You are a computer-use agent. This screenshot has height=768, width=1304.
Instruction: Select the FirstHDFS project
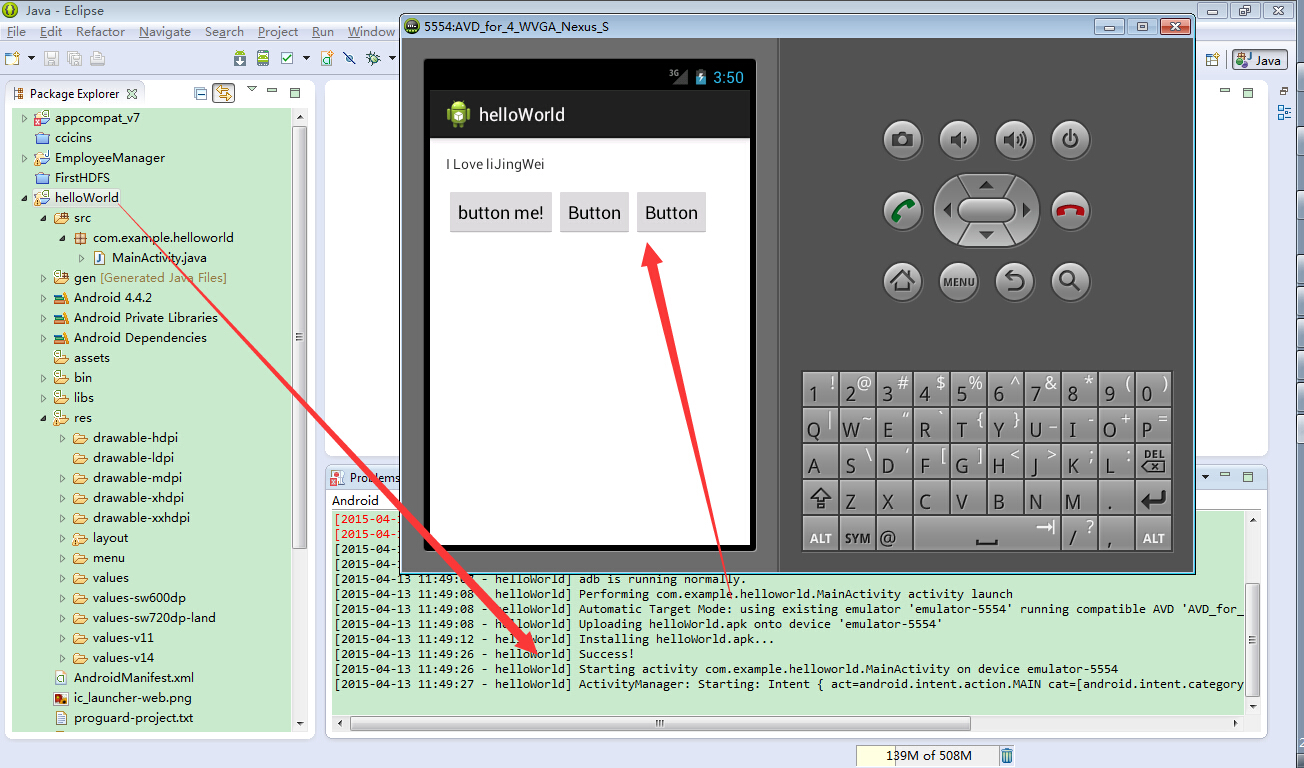(82, 177)
